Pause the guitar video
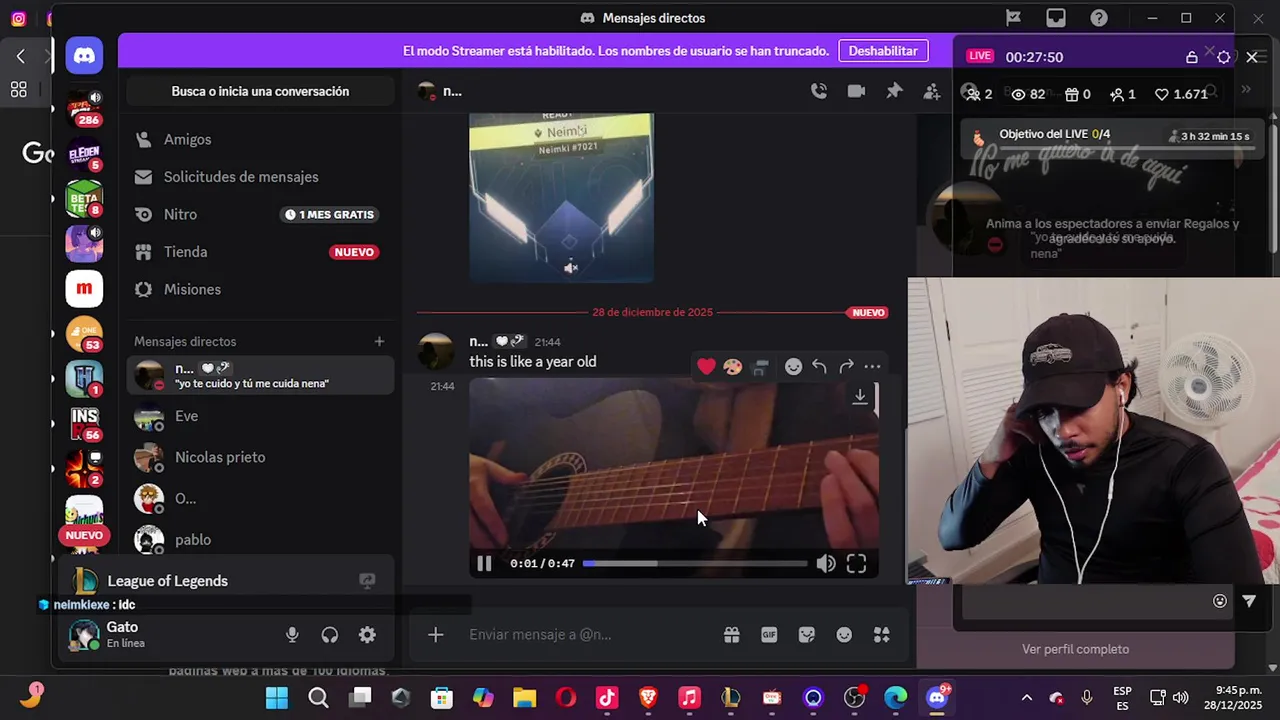This screenshot has height=720, width=1280. pos(484,564)
